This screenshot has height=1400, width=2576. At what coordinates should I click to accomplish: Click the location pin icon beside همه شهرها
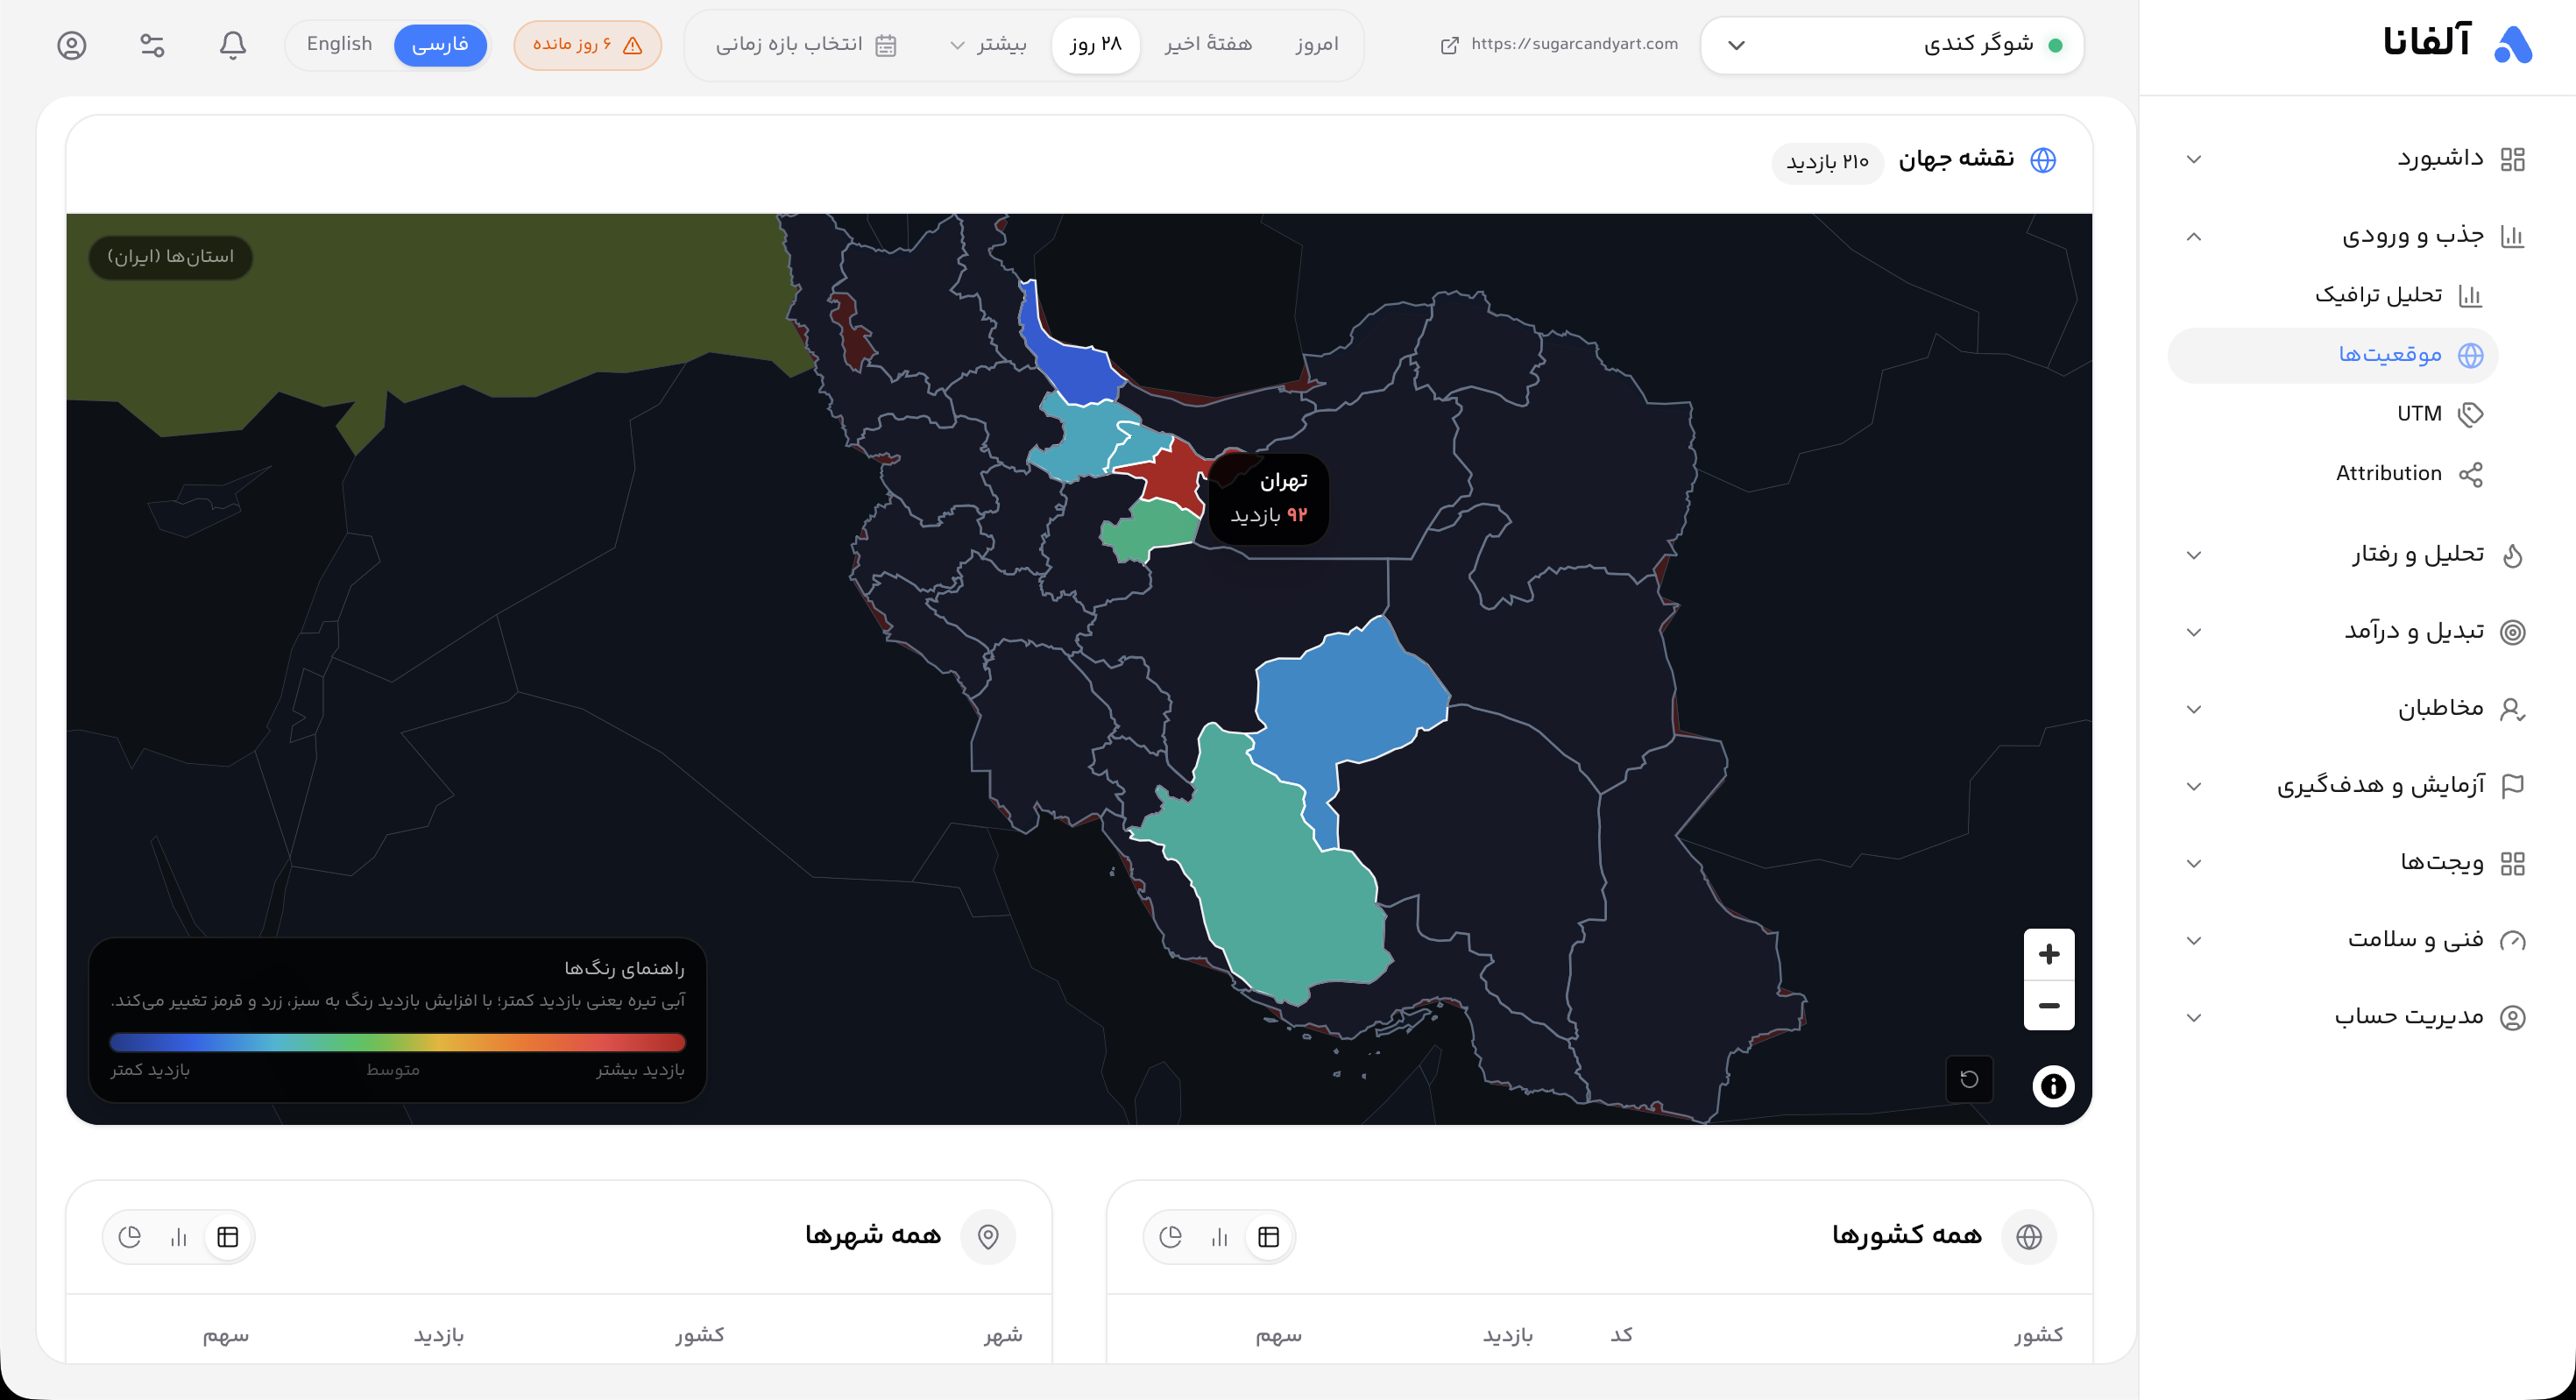(988, 1237)
